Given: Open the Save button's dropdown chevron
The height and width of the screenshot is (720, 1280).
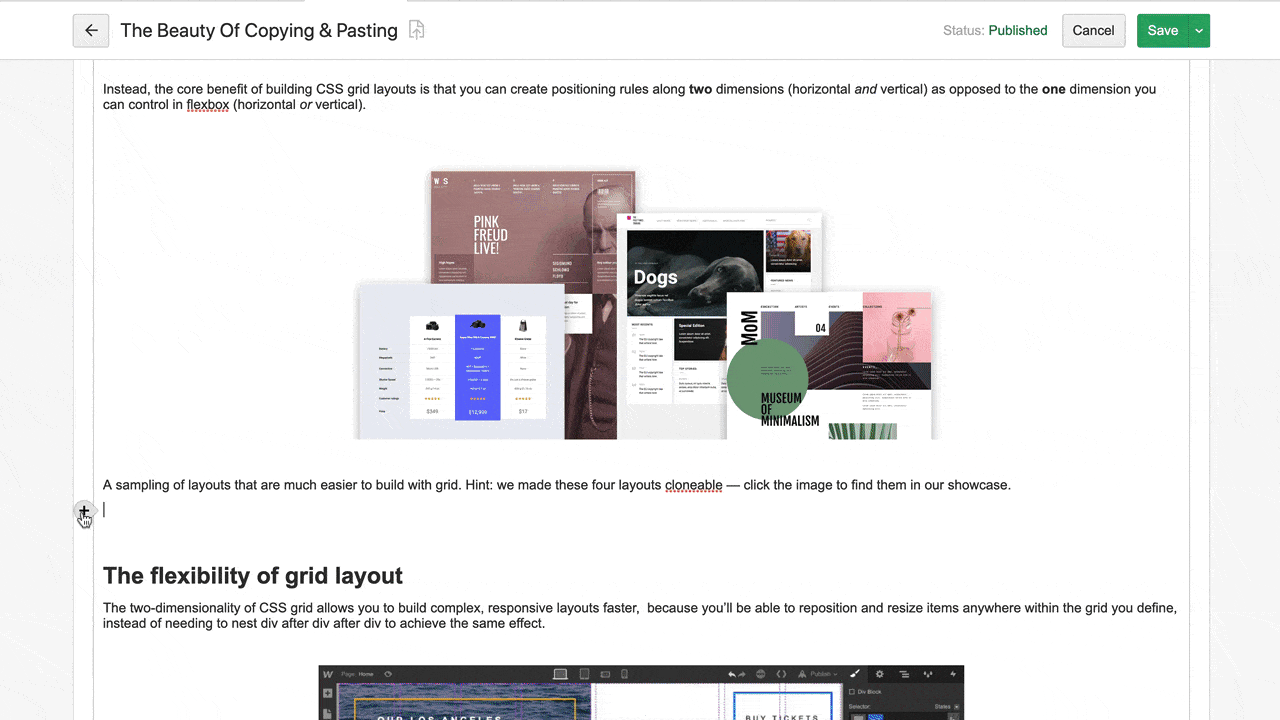Looking at the screenshot, I should click(x=1197, y=30).
